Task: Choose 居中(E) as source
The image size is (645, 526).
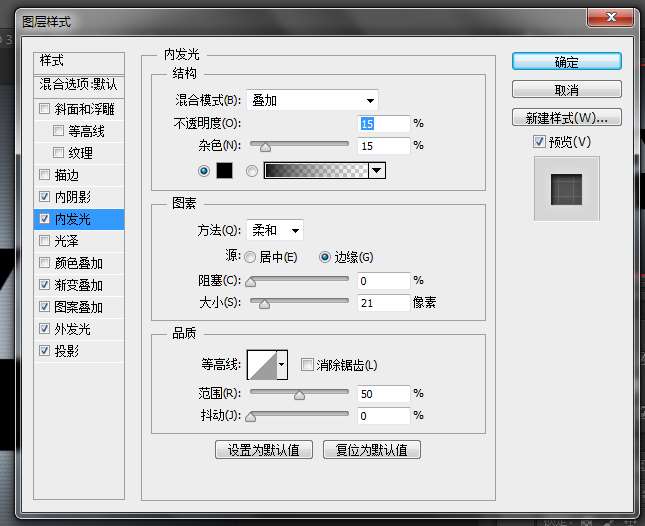Action: (x=250, y=257)
